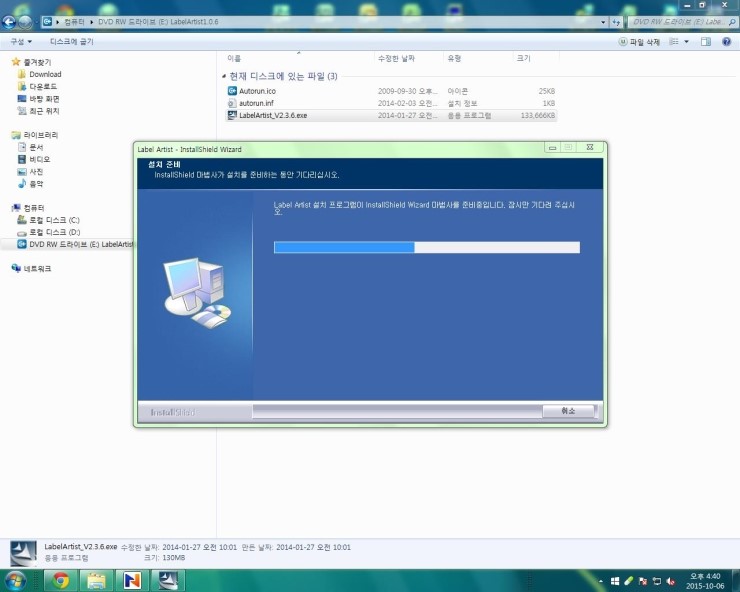The width and height of the screenshot is (740, 592).
Task: Open the file explorer taskbar icon
Action: pos(96,580)
